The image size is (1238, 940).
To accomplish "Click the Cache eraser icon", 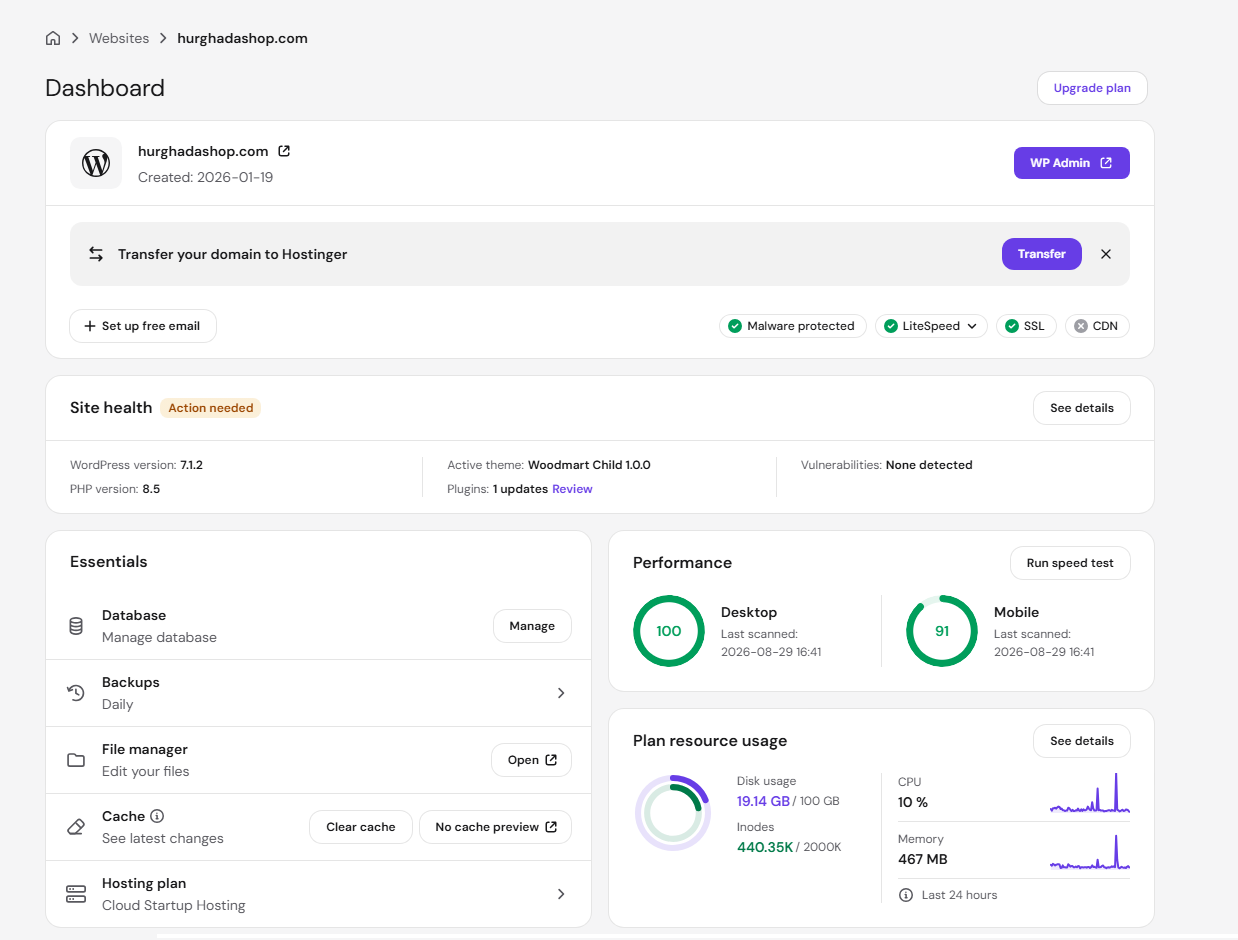I will click(76, 827).
